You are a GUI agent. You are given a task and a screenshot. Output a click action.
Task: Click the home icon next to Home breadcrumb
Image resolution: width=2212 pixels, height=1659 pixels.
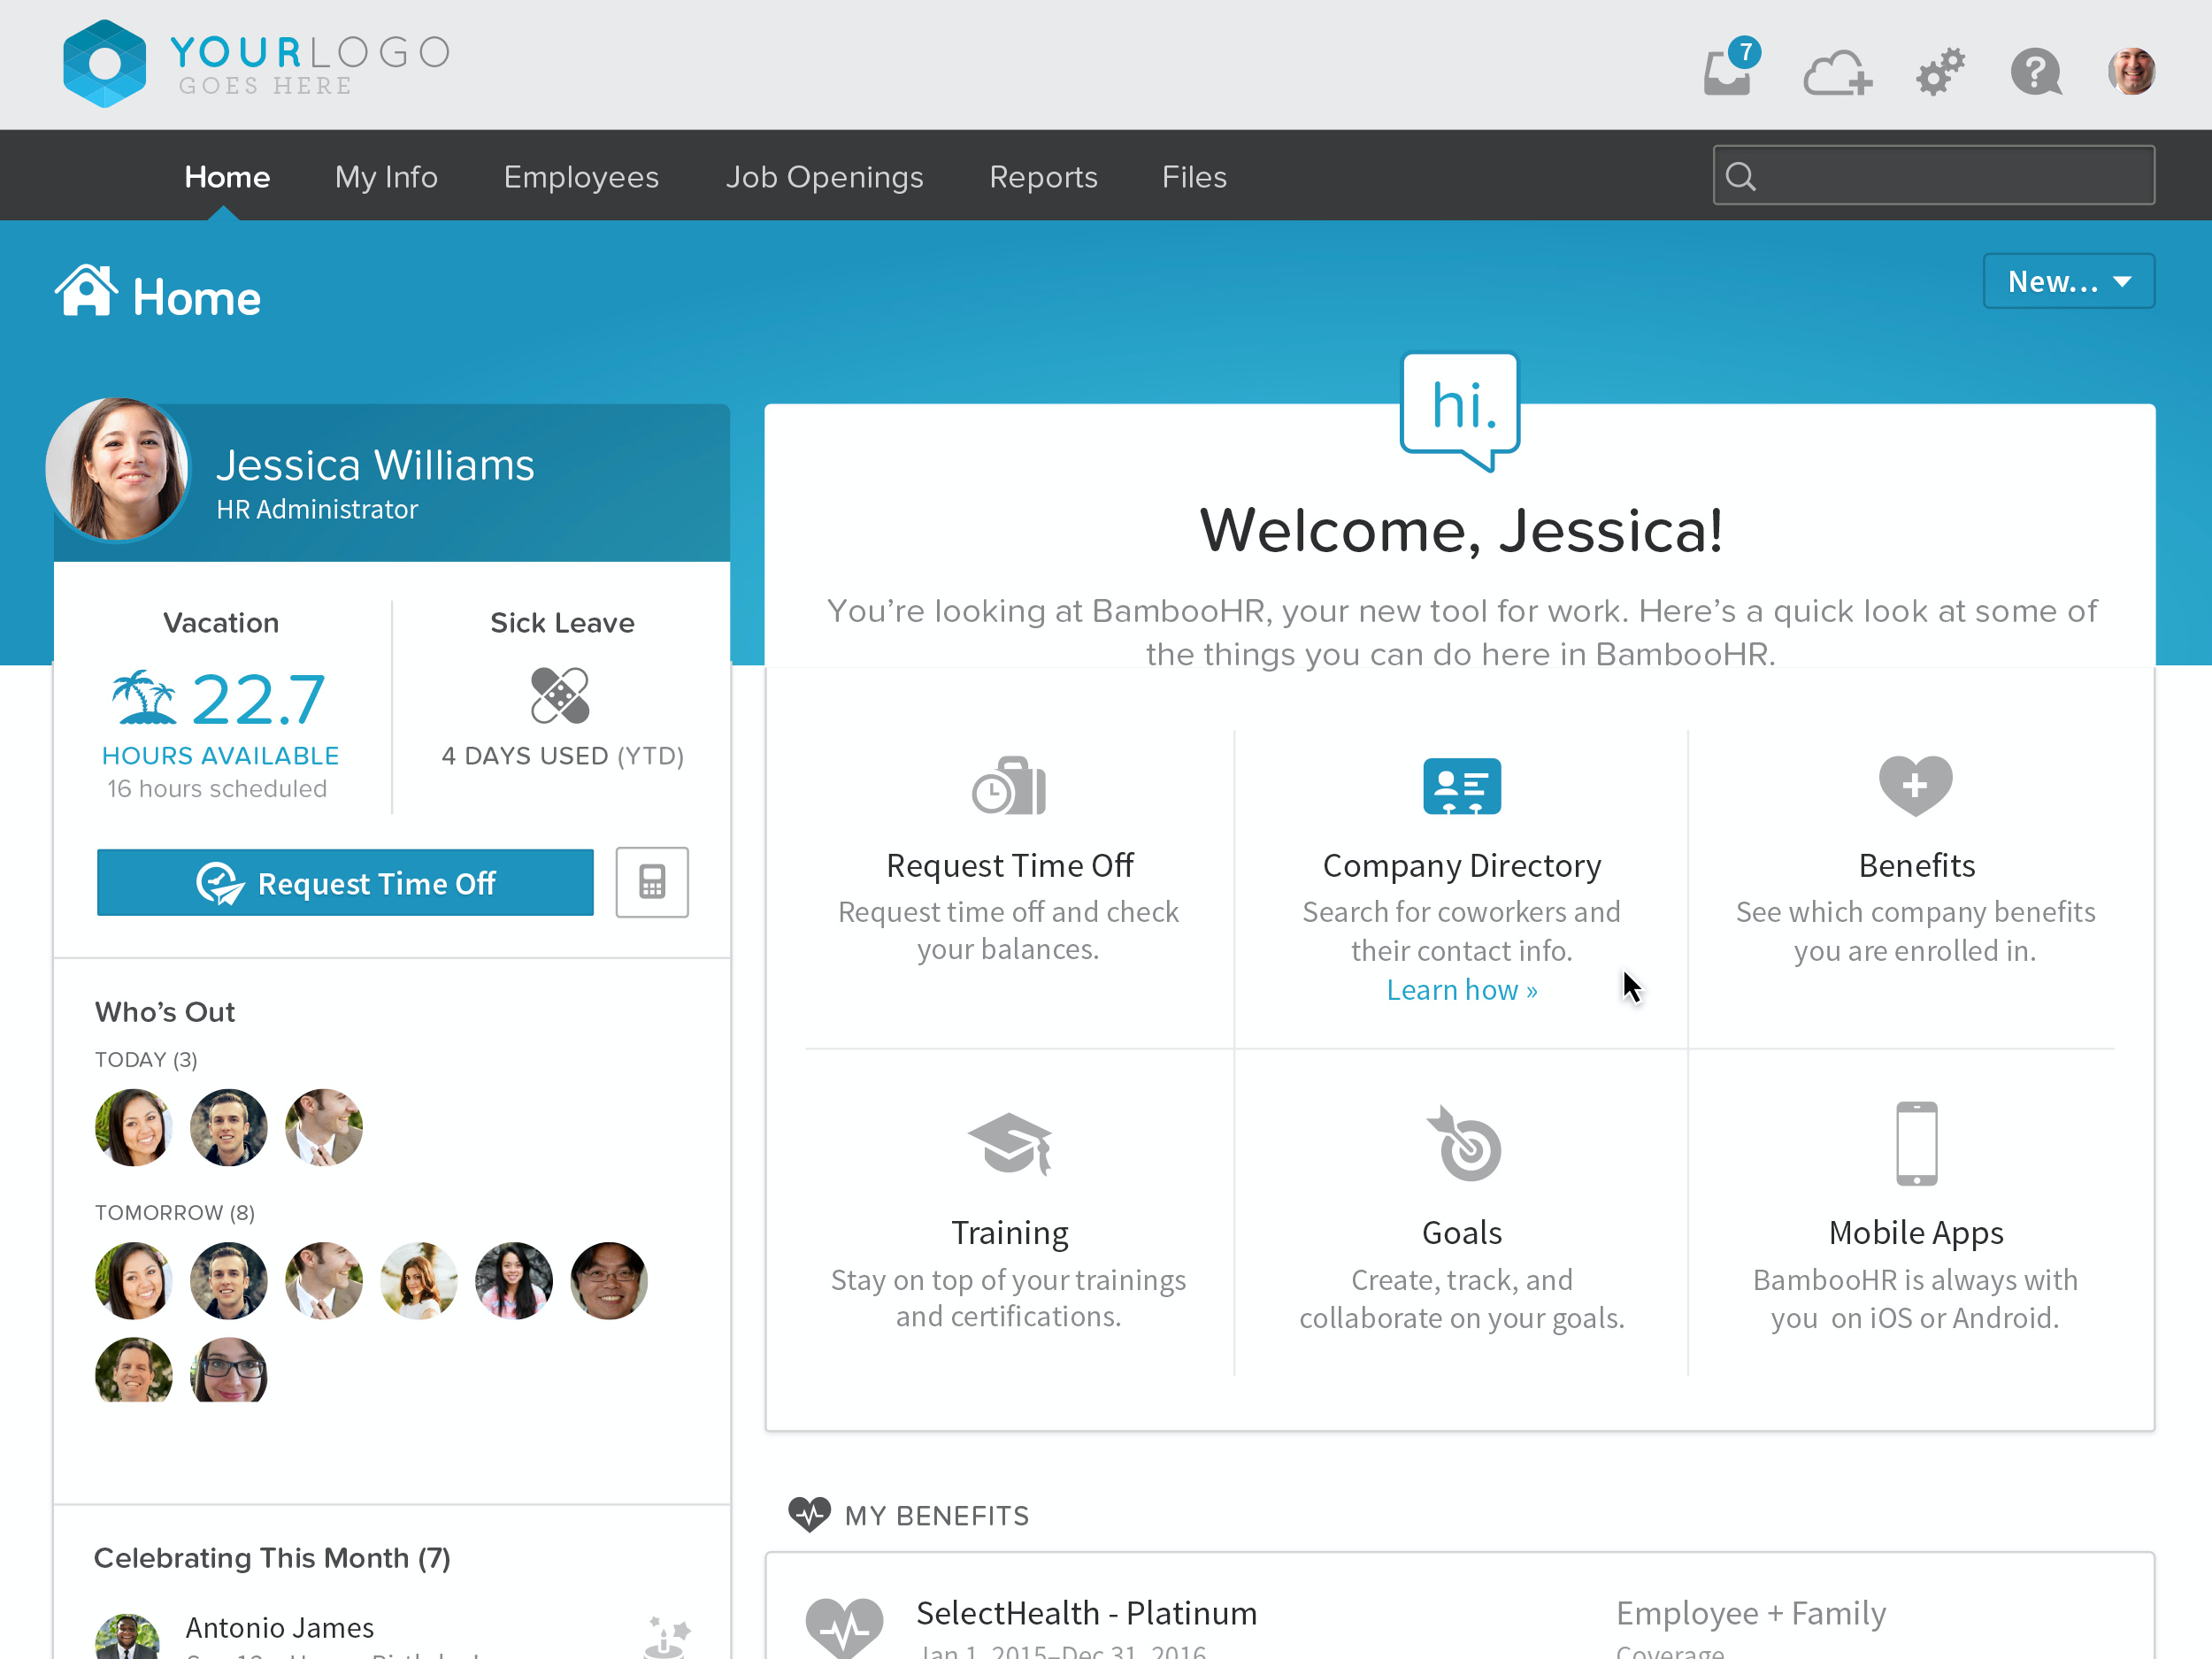(x=88, y=292)
